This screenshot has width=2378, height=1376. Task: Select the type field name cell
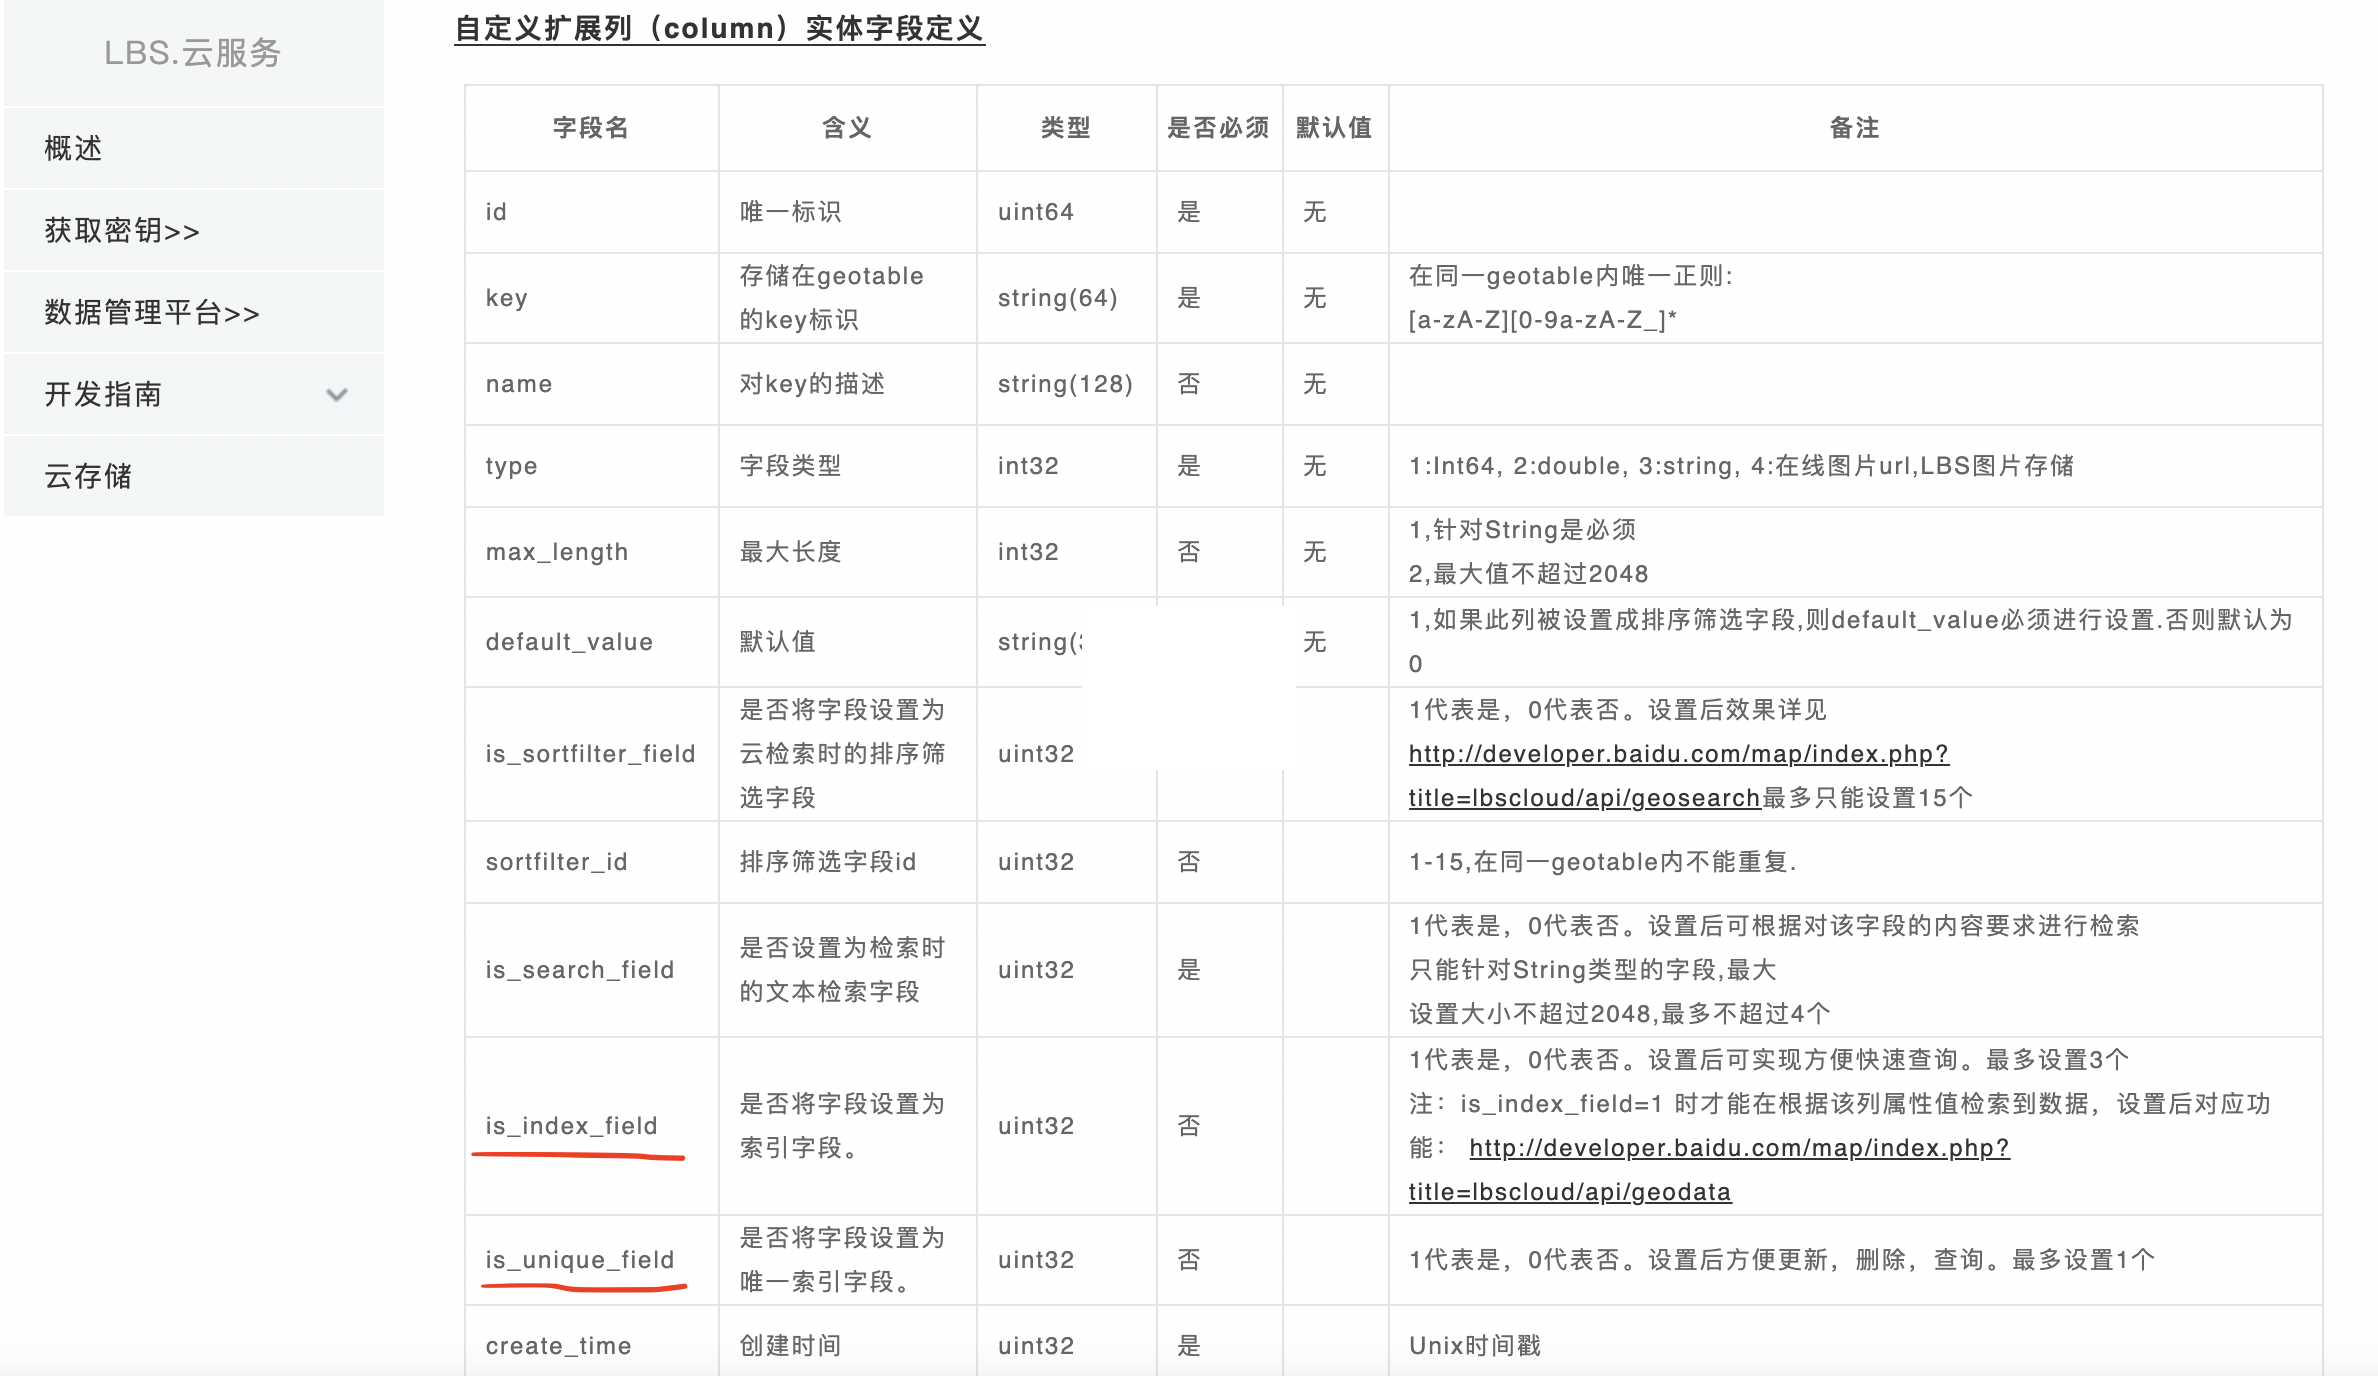(x=592, y=466)
